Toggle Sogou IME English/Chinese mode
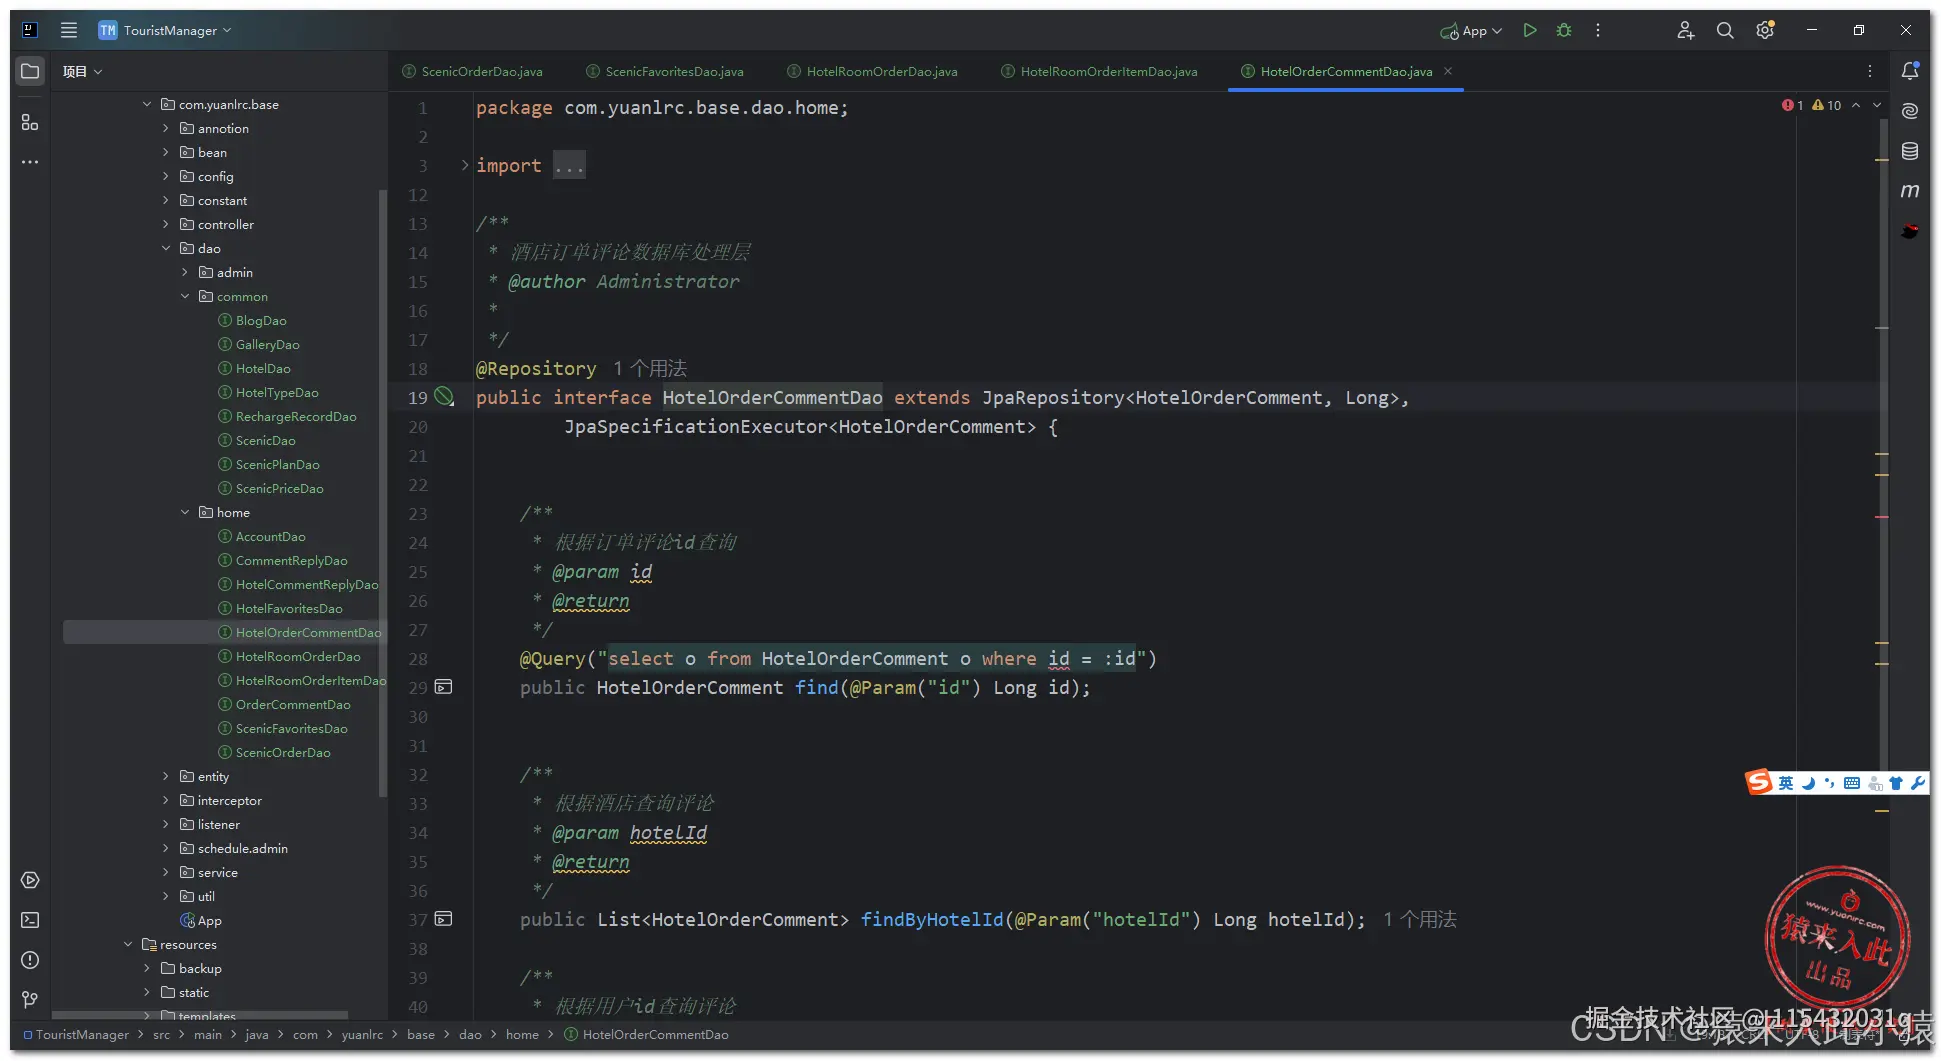Image resolution: width=1941 pixels, height=1061 pixels. click(x=1785, y=783)
